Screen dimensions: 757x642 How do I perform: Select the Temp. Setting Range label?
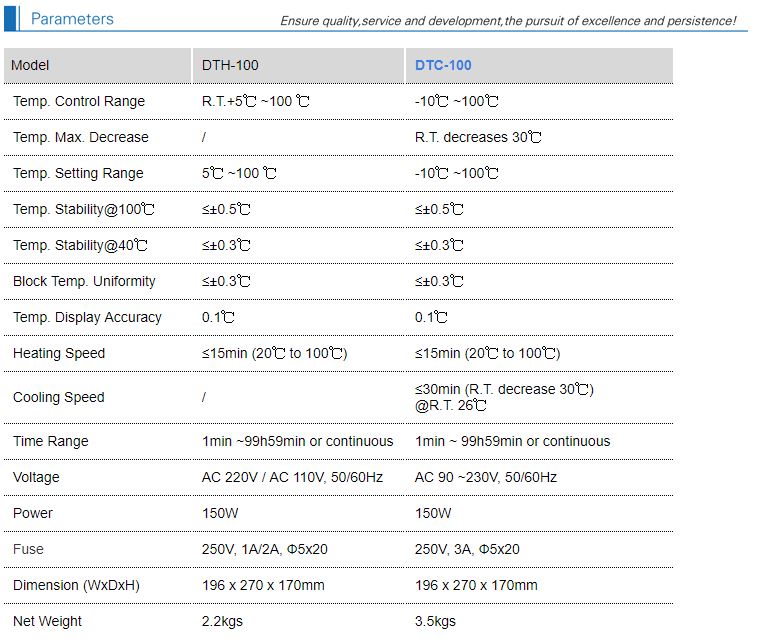(x=78, y=173)
